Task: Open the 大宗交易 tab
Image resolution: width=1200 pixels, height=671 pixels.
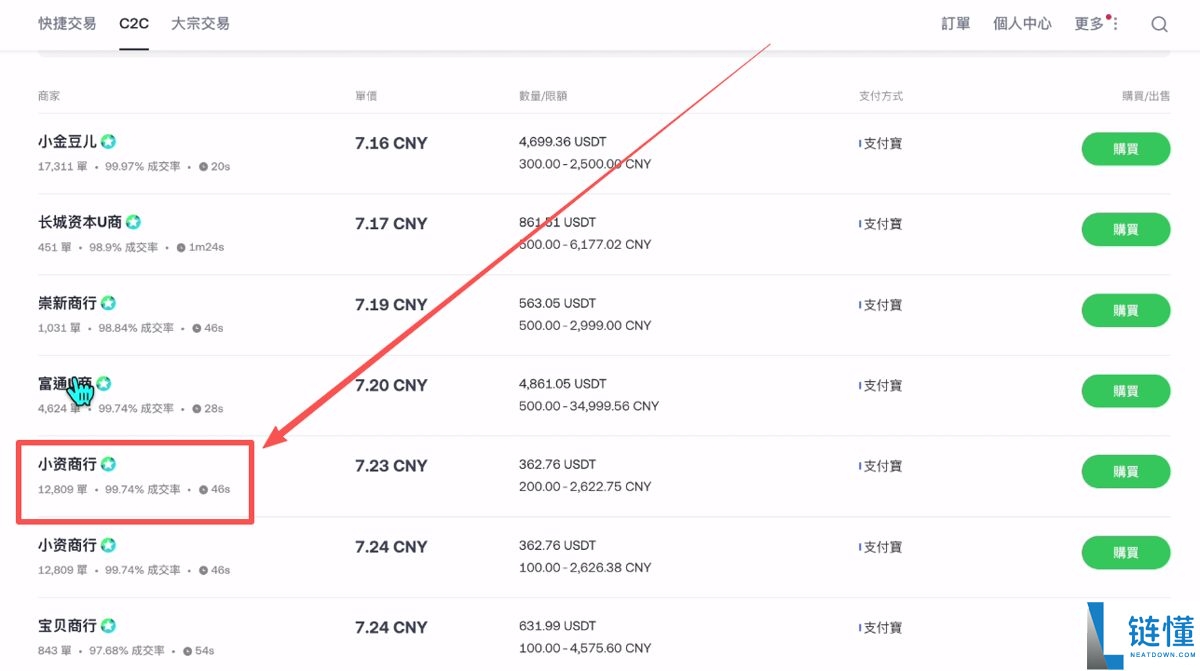Action: point(200,23)
